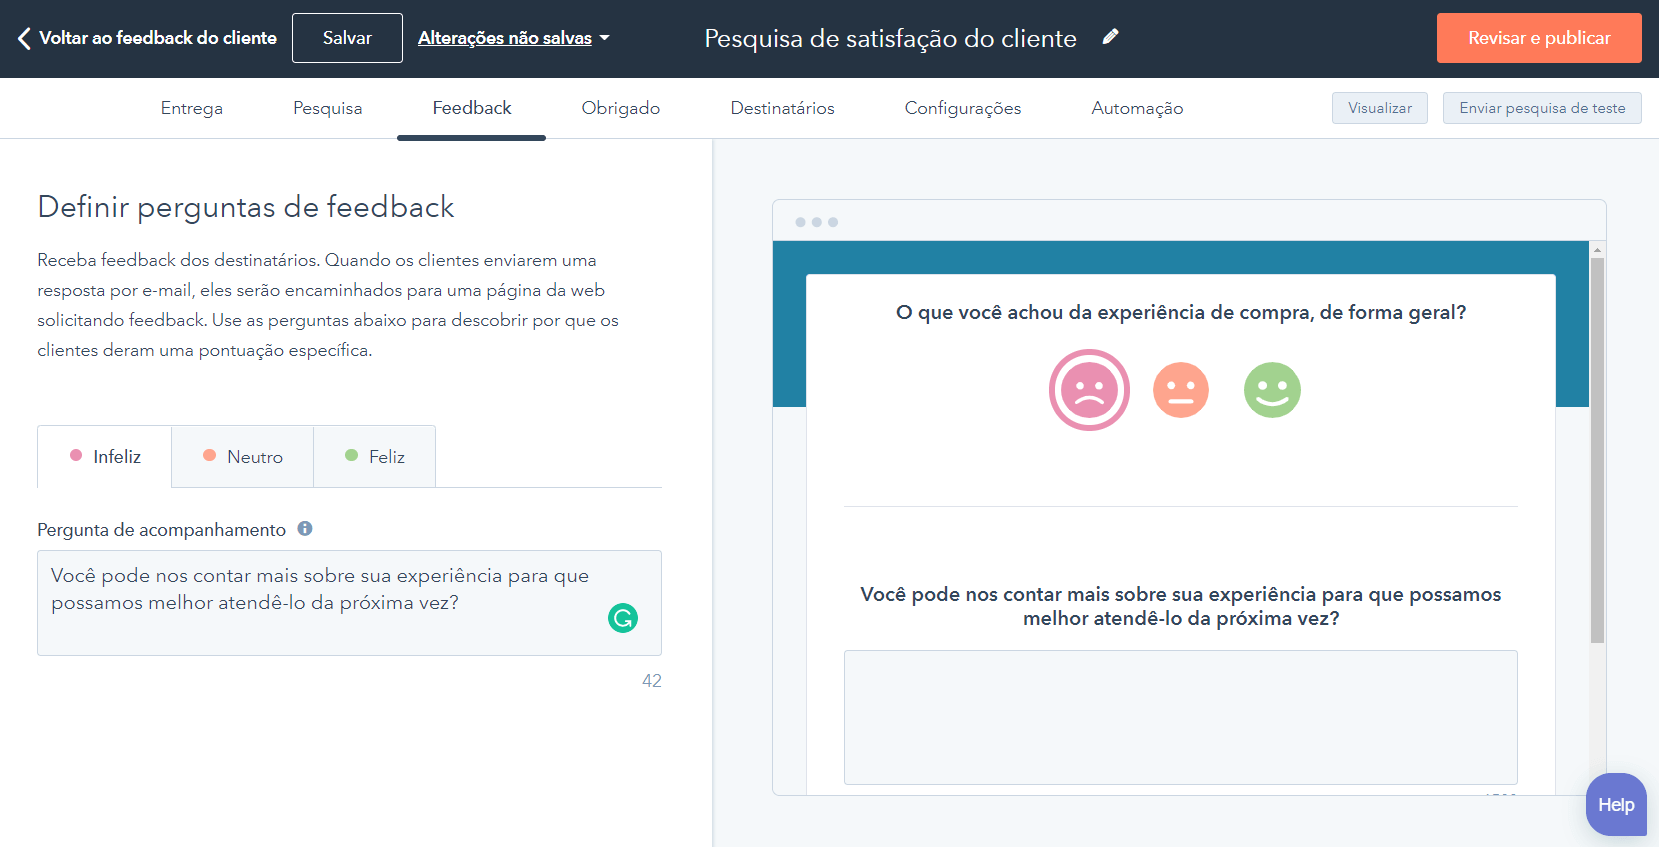Click the neutral face emoji in preview
The image size is (1659, 847).
(1181, 390)
